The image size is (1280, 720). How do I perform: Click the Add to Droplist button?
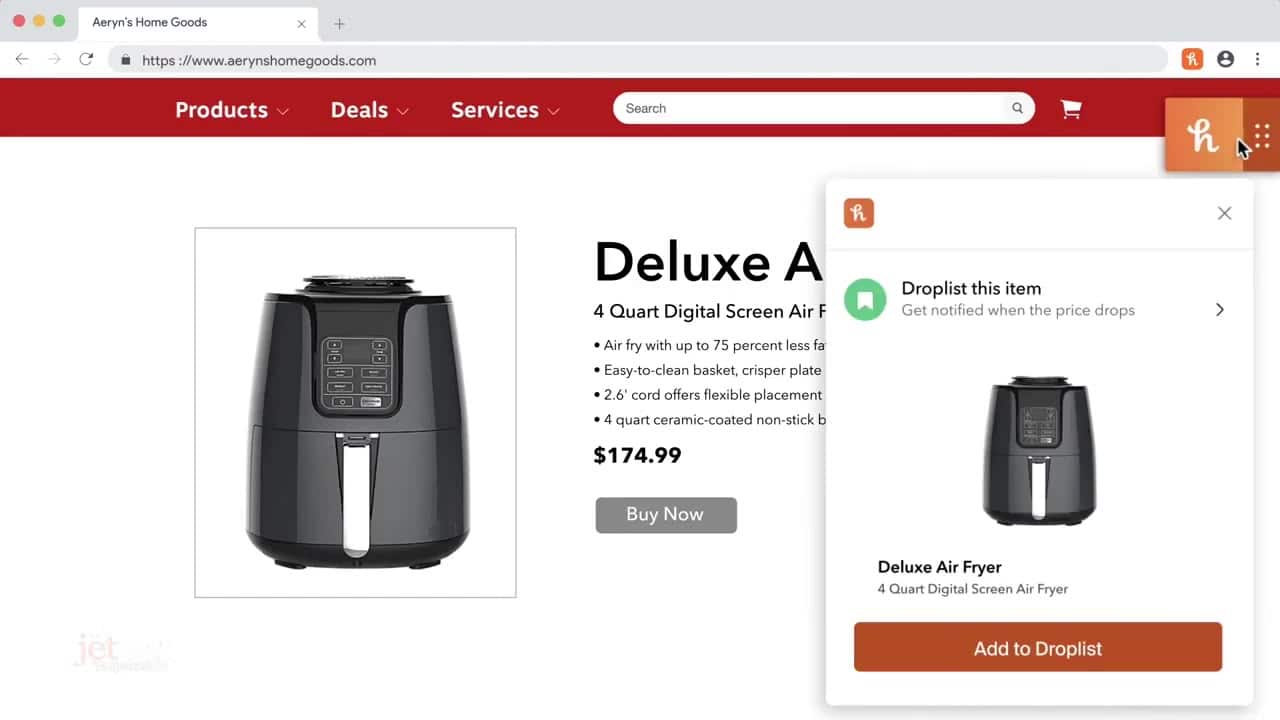coord(1038,647)
